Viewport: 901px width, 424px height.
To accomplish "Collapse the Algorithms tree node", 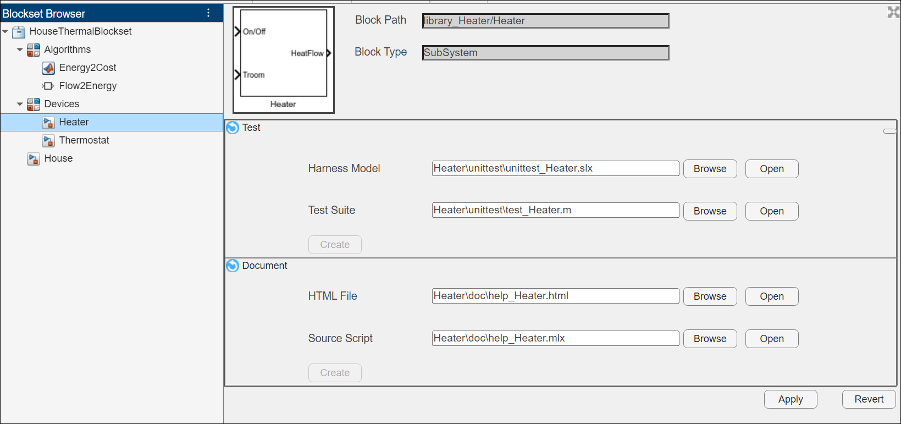I will pos(20,50).
